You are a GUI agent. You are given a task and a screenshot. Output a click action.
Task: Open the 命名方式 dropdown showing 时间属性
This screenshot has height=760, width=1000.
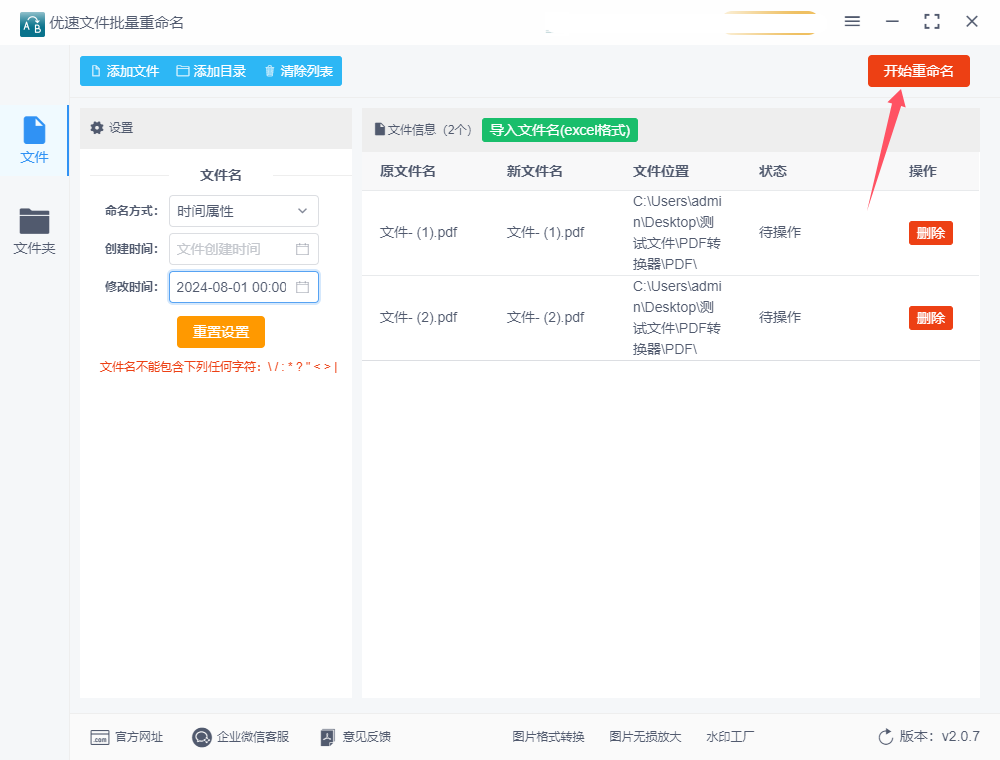pos(244,211)
